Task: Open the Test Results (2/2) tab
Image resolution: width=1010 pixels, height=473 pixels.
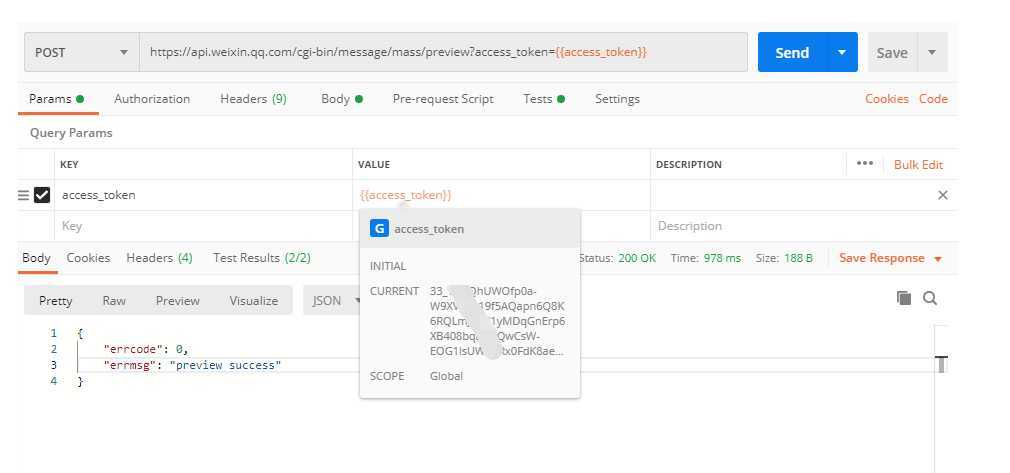Action: pyautogui.click(x=262, y=258)
